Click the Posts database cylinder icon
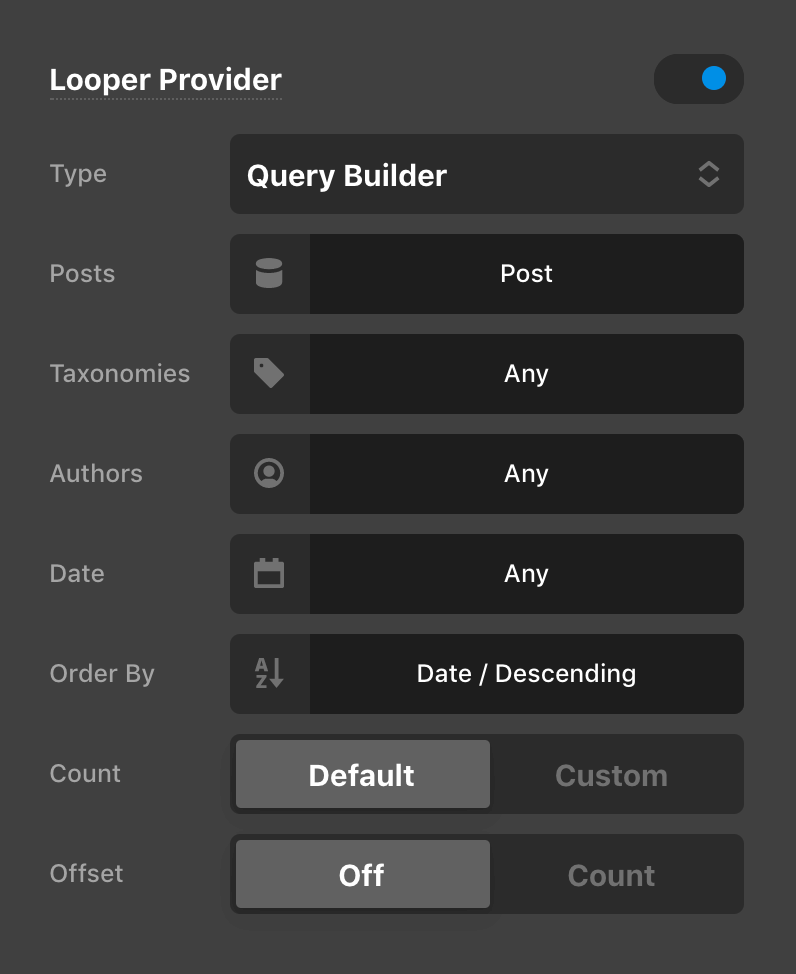The height and width of the screenshot is (974, 796). [x=269, y=274]
